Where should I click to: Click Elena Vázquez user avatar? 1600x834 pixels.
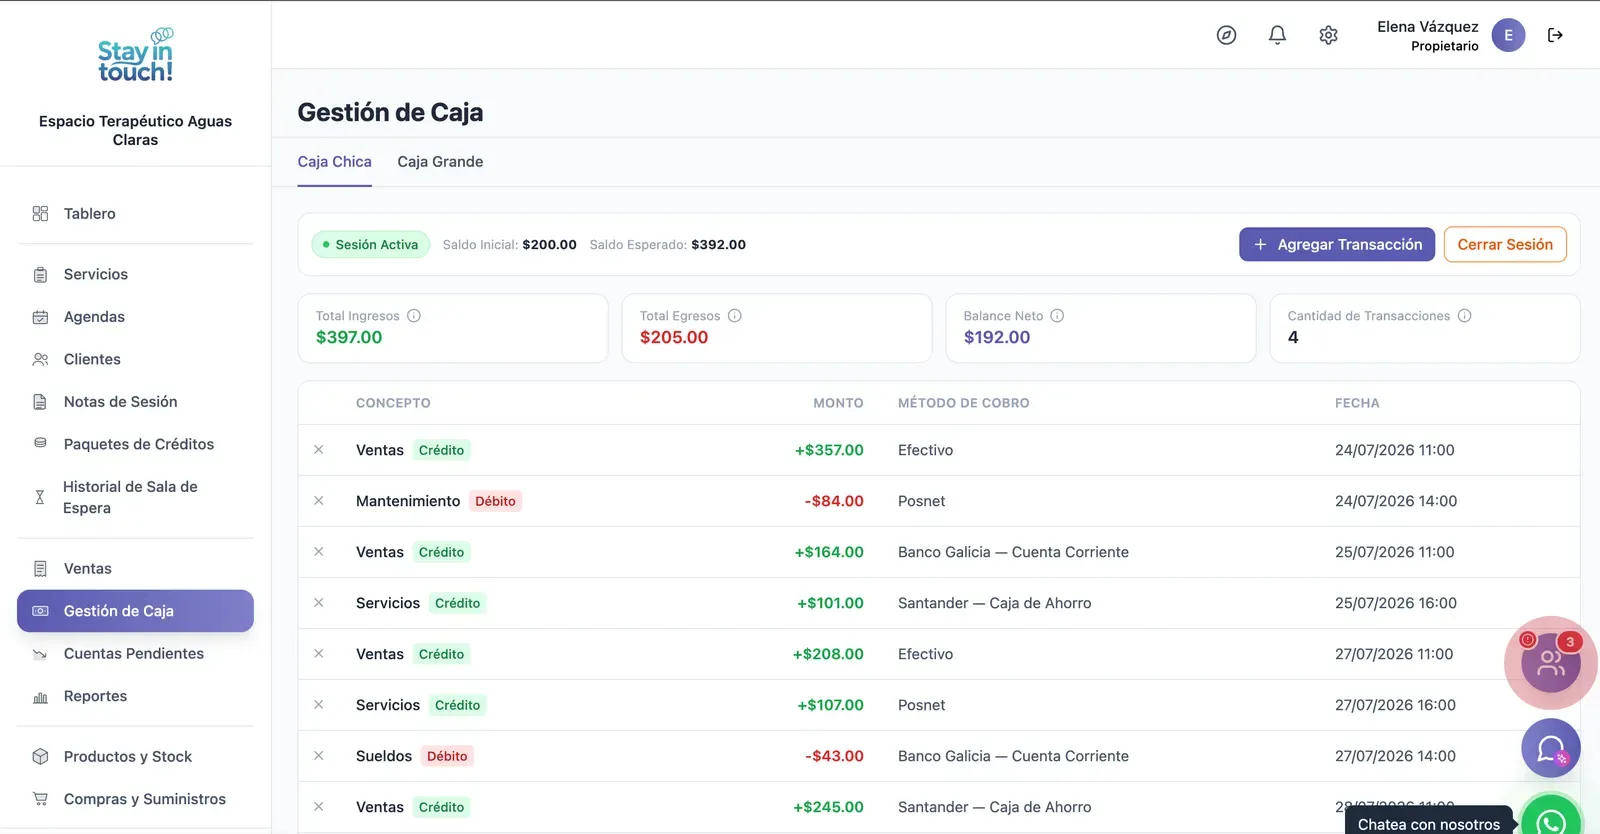click(x=1508, y=35)
